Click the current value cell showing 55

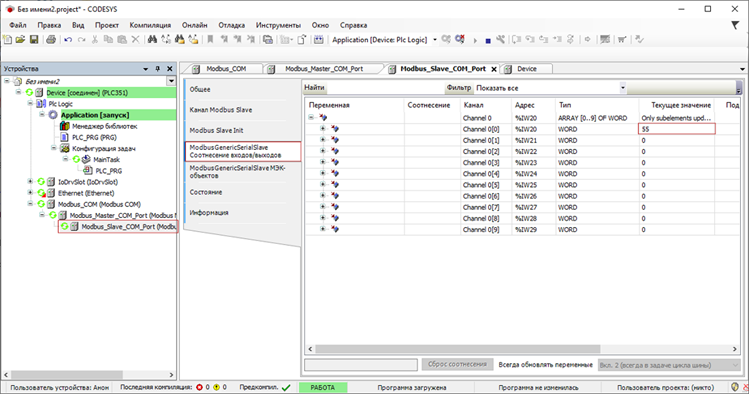coord(676,129)
